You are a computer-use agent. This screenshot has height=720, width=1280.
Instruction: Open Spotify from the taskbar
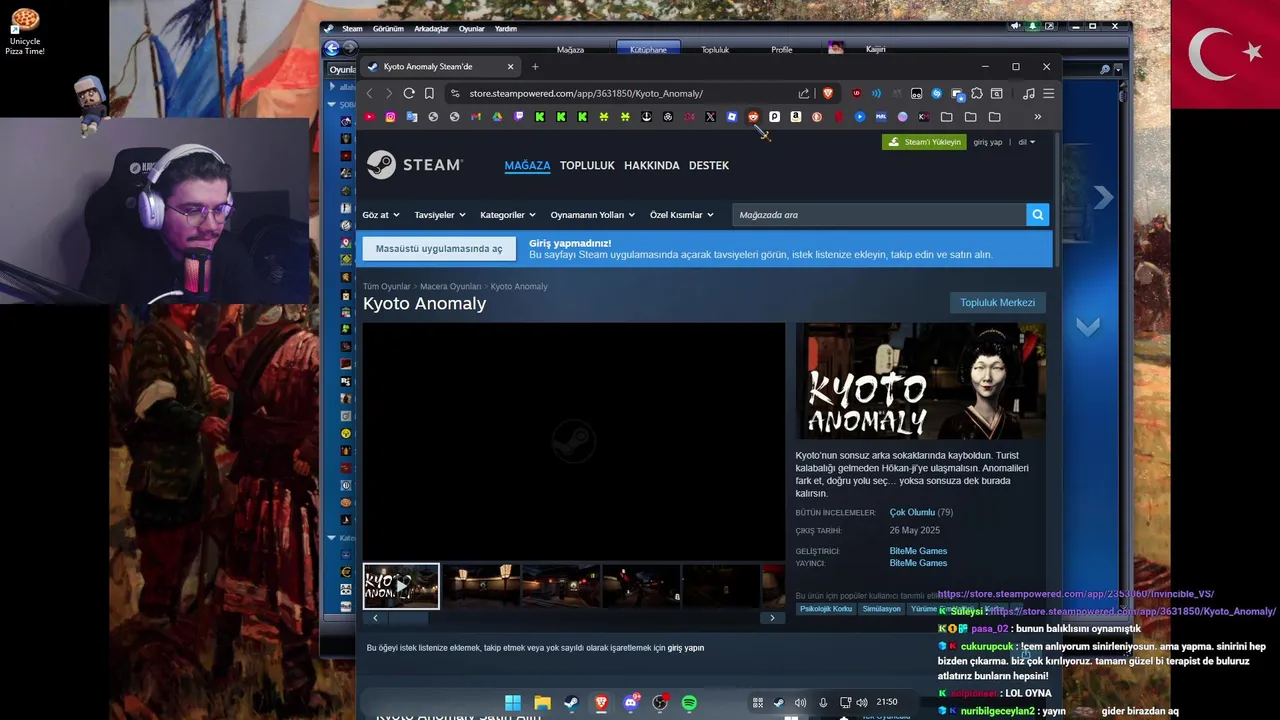pyautogui.click(x=689, y=703)
